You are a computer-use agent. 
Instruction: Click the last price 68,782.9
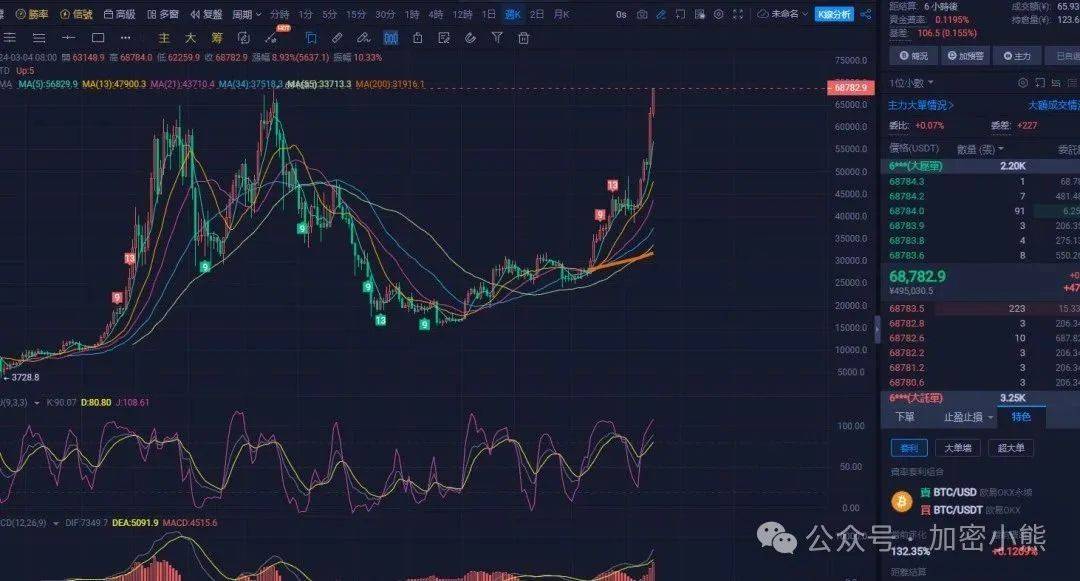[917, 276]
